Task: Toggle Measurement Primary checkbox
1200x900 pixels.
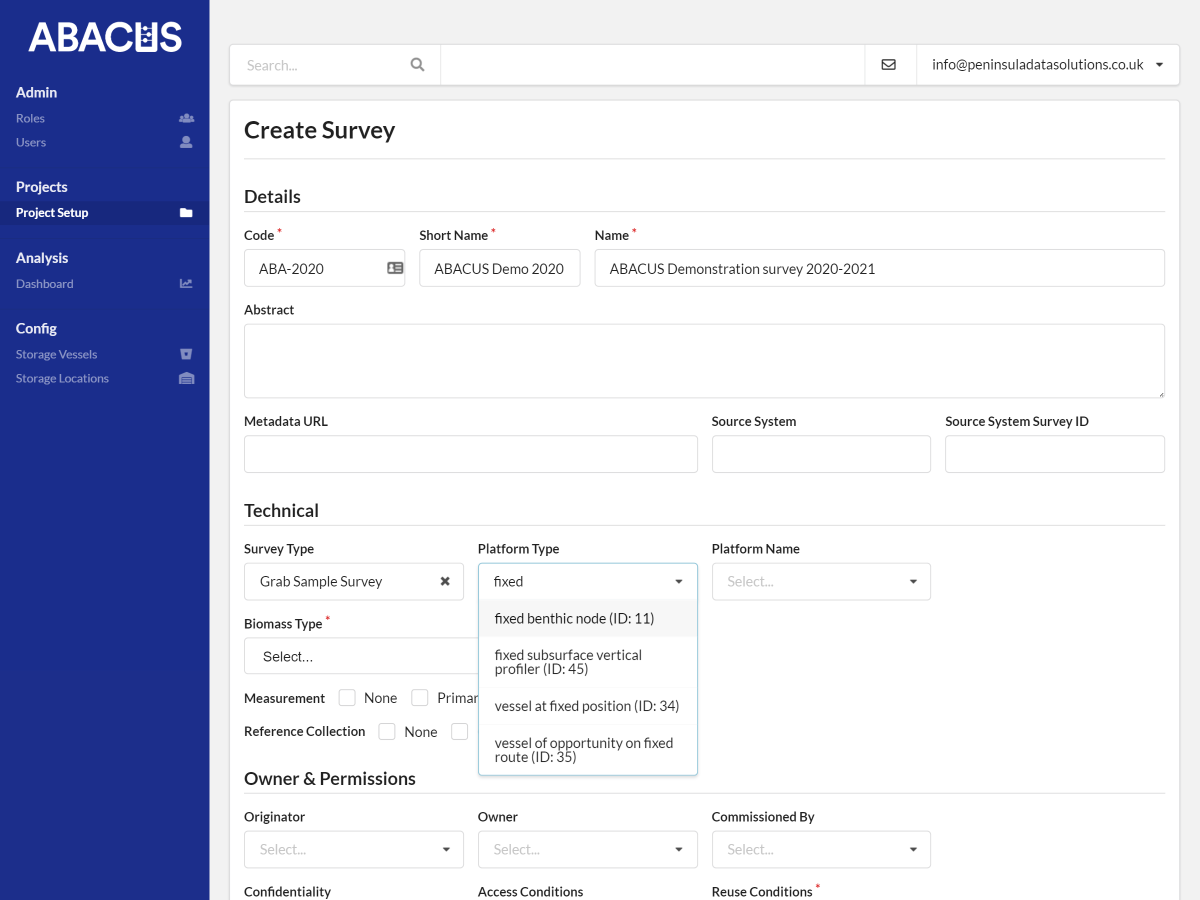Action: tap(420, 698)
